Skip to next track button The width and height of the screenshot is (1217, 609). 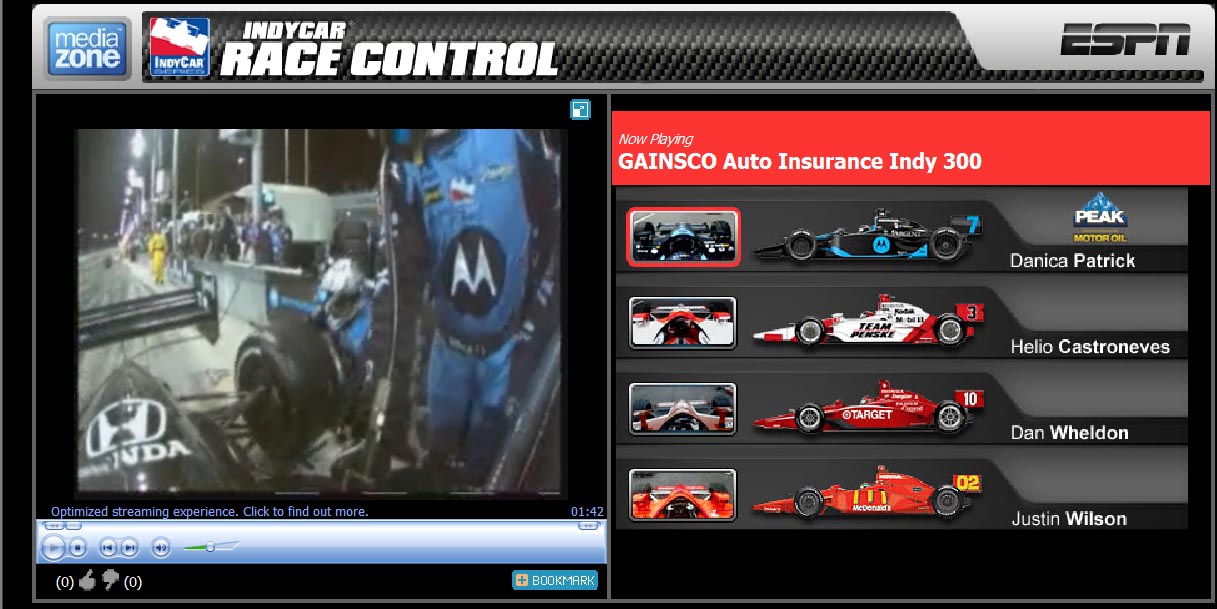[x=129, y=547]
